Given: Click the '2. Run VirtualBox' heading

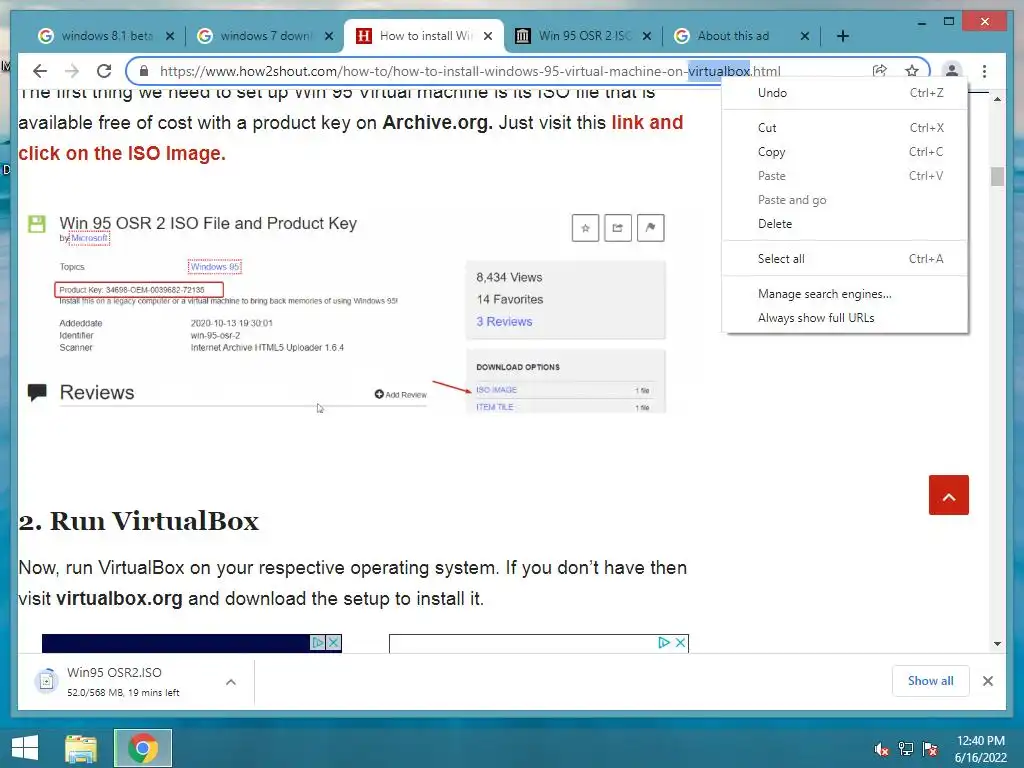Looking at the screenshot, I should point(138,521).
